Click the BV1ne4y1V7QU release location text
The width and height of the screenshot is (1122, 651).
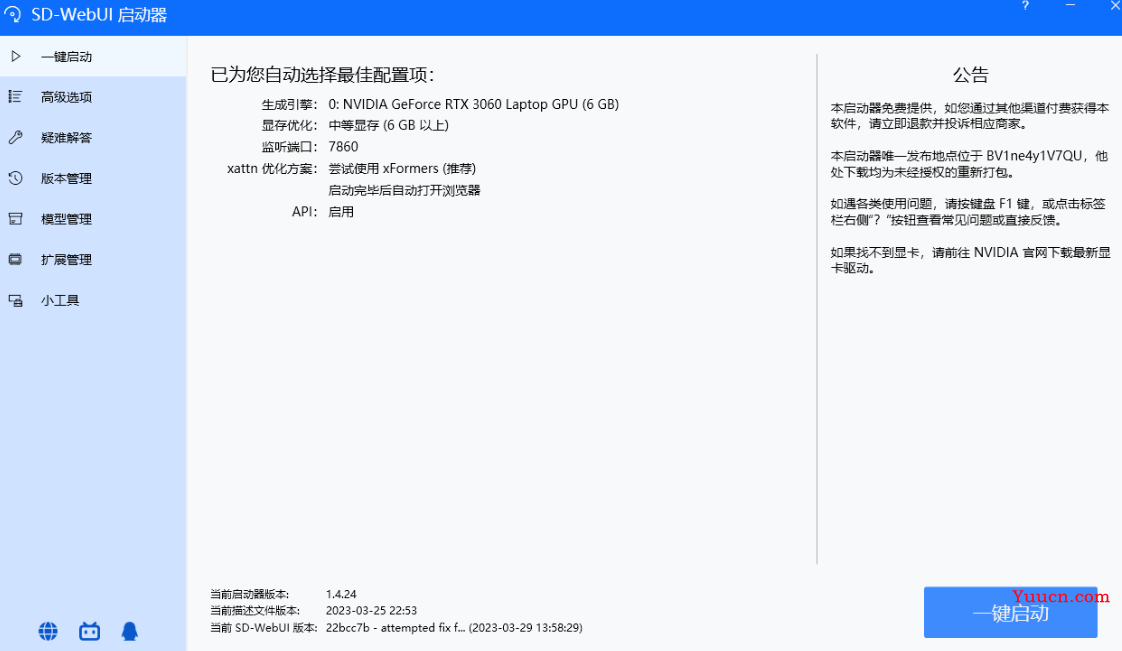(x=1034, y=156)
